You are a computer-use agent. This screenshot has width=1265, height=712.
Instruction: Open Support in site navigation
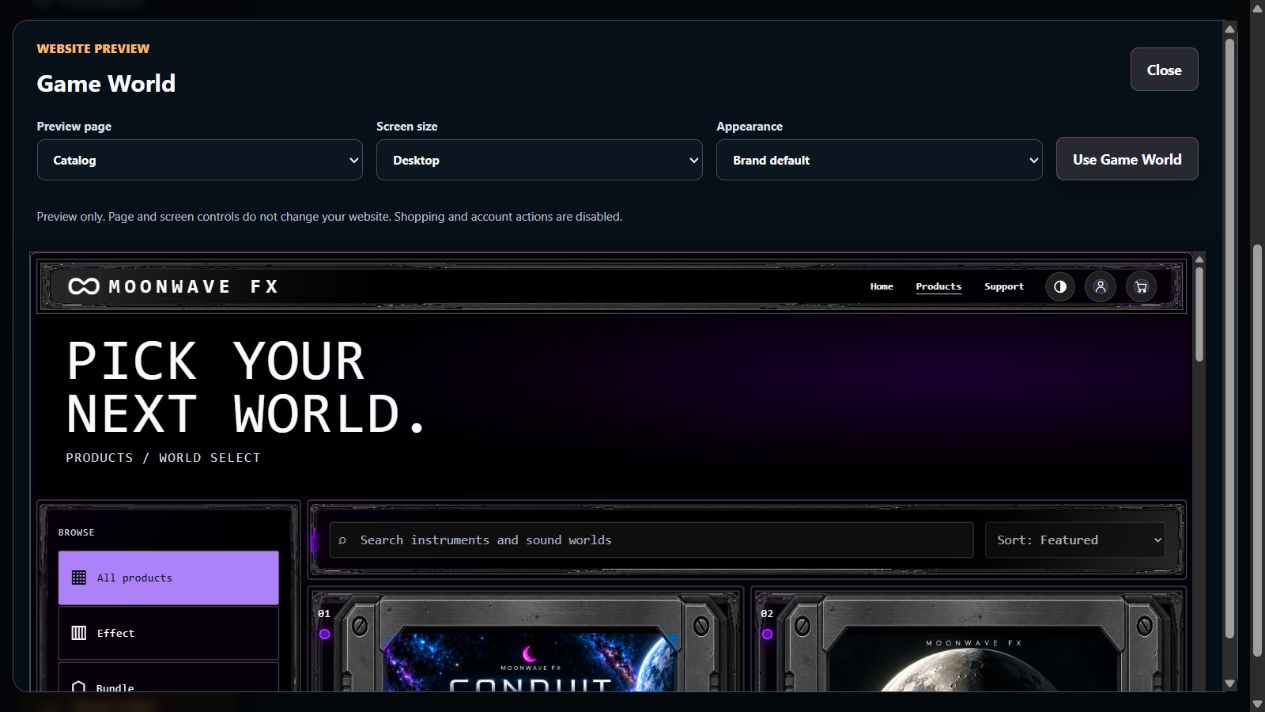pyautogui.click(x=1004, y=287)
